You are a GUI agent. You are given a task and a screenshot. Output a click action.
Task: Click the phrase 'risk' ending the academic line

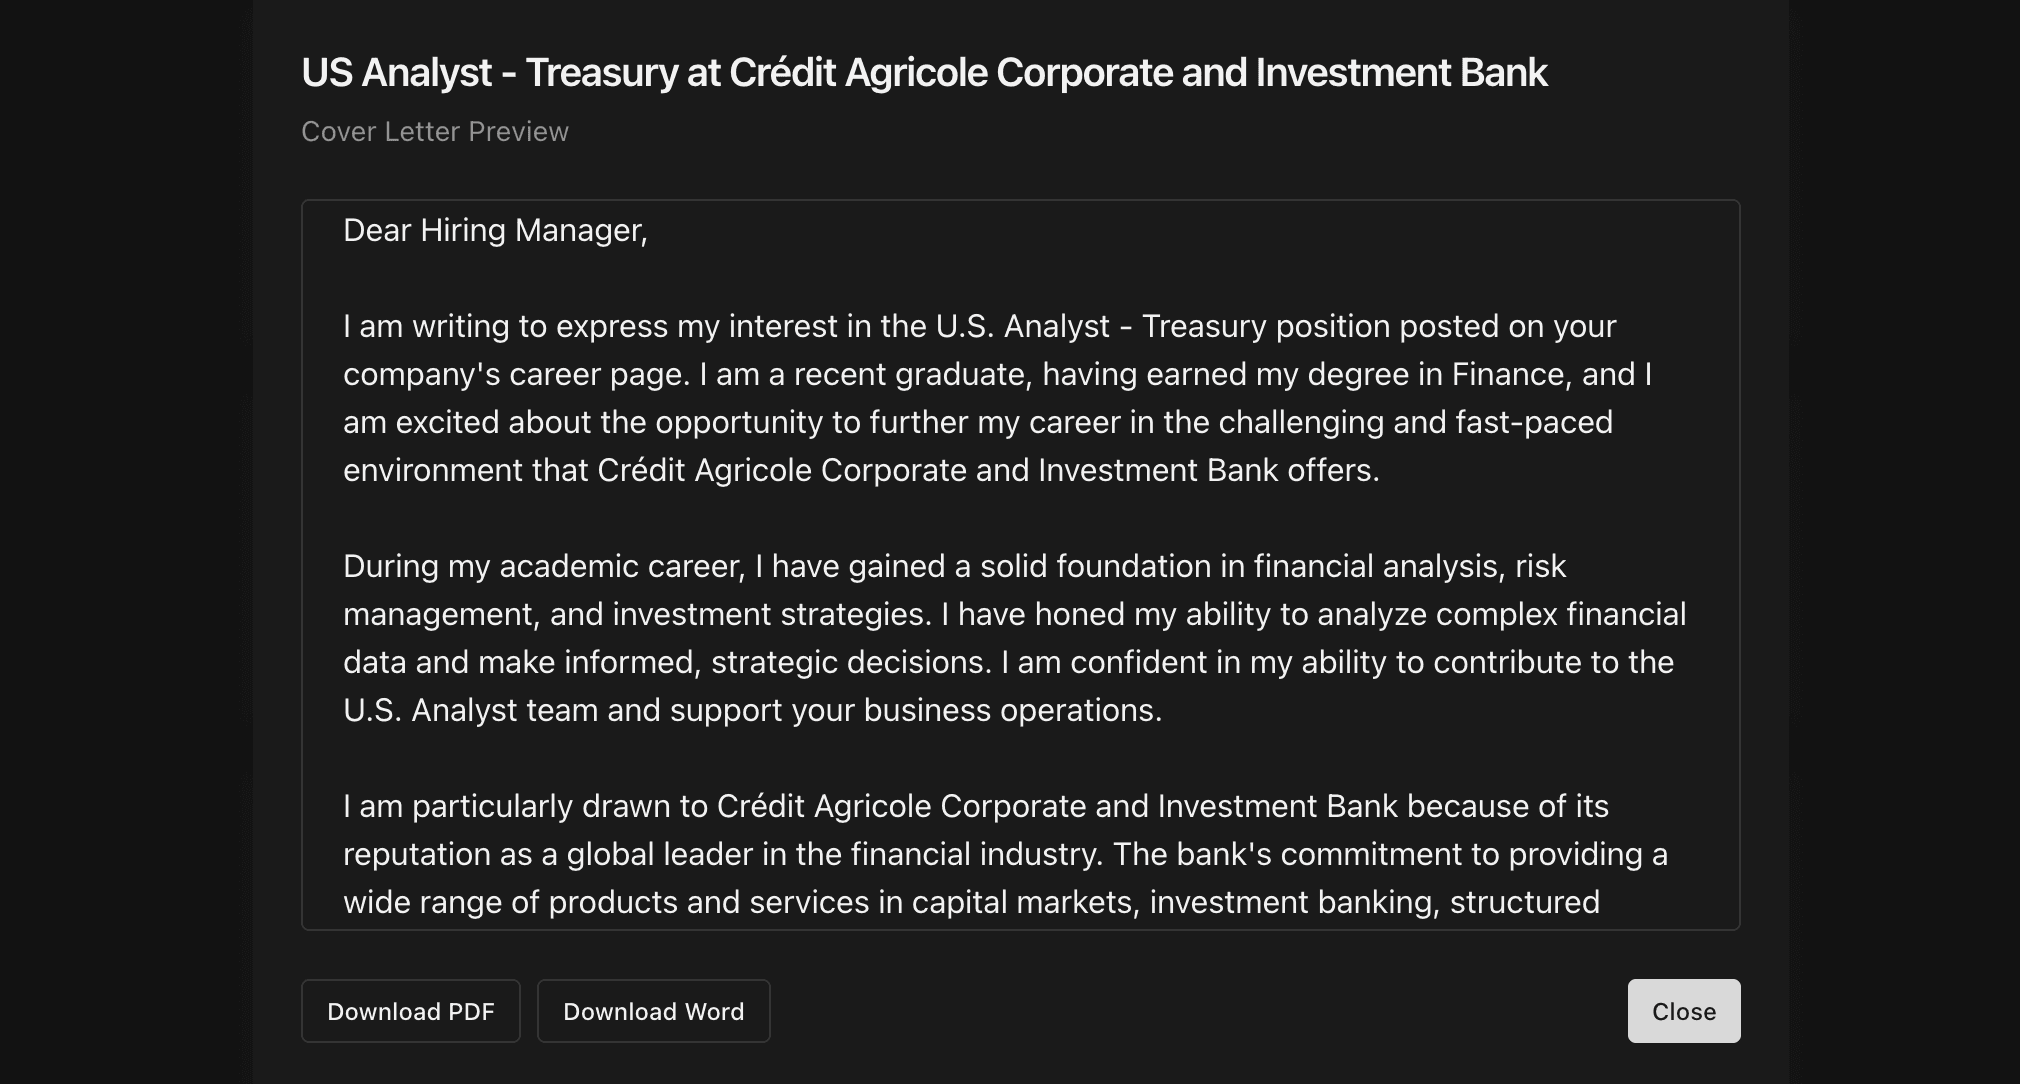point(1540,566)
